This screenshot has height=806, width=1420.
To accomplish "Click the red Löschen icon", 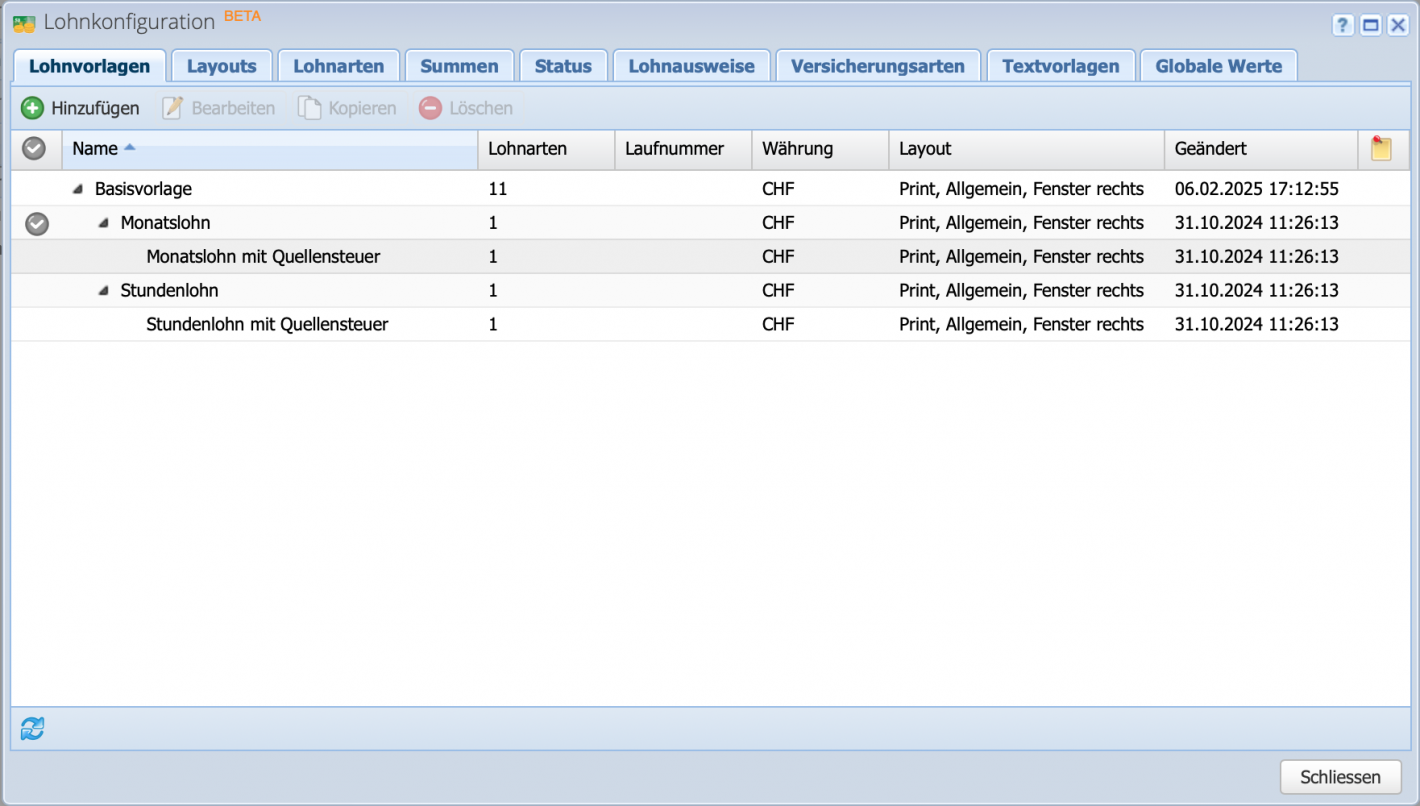I will pos(429,107).
